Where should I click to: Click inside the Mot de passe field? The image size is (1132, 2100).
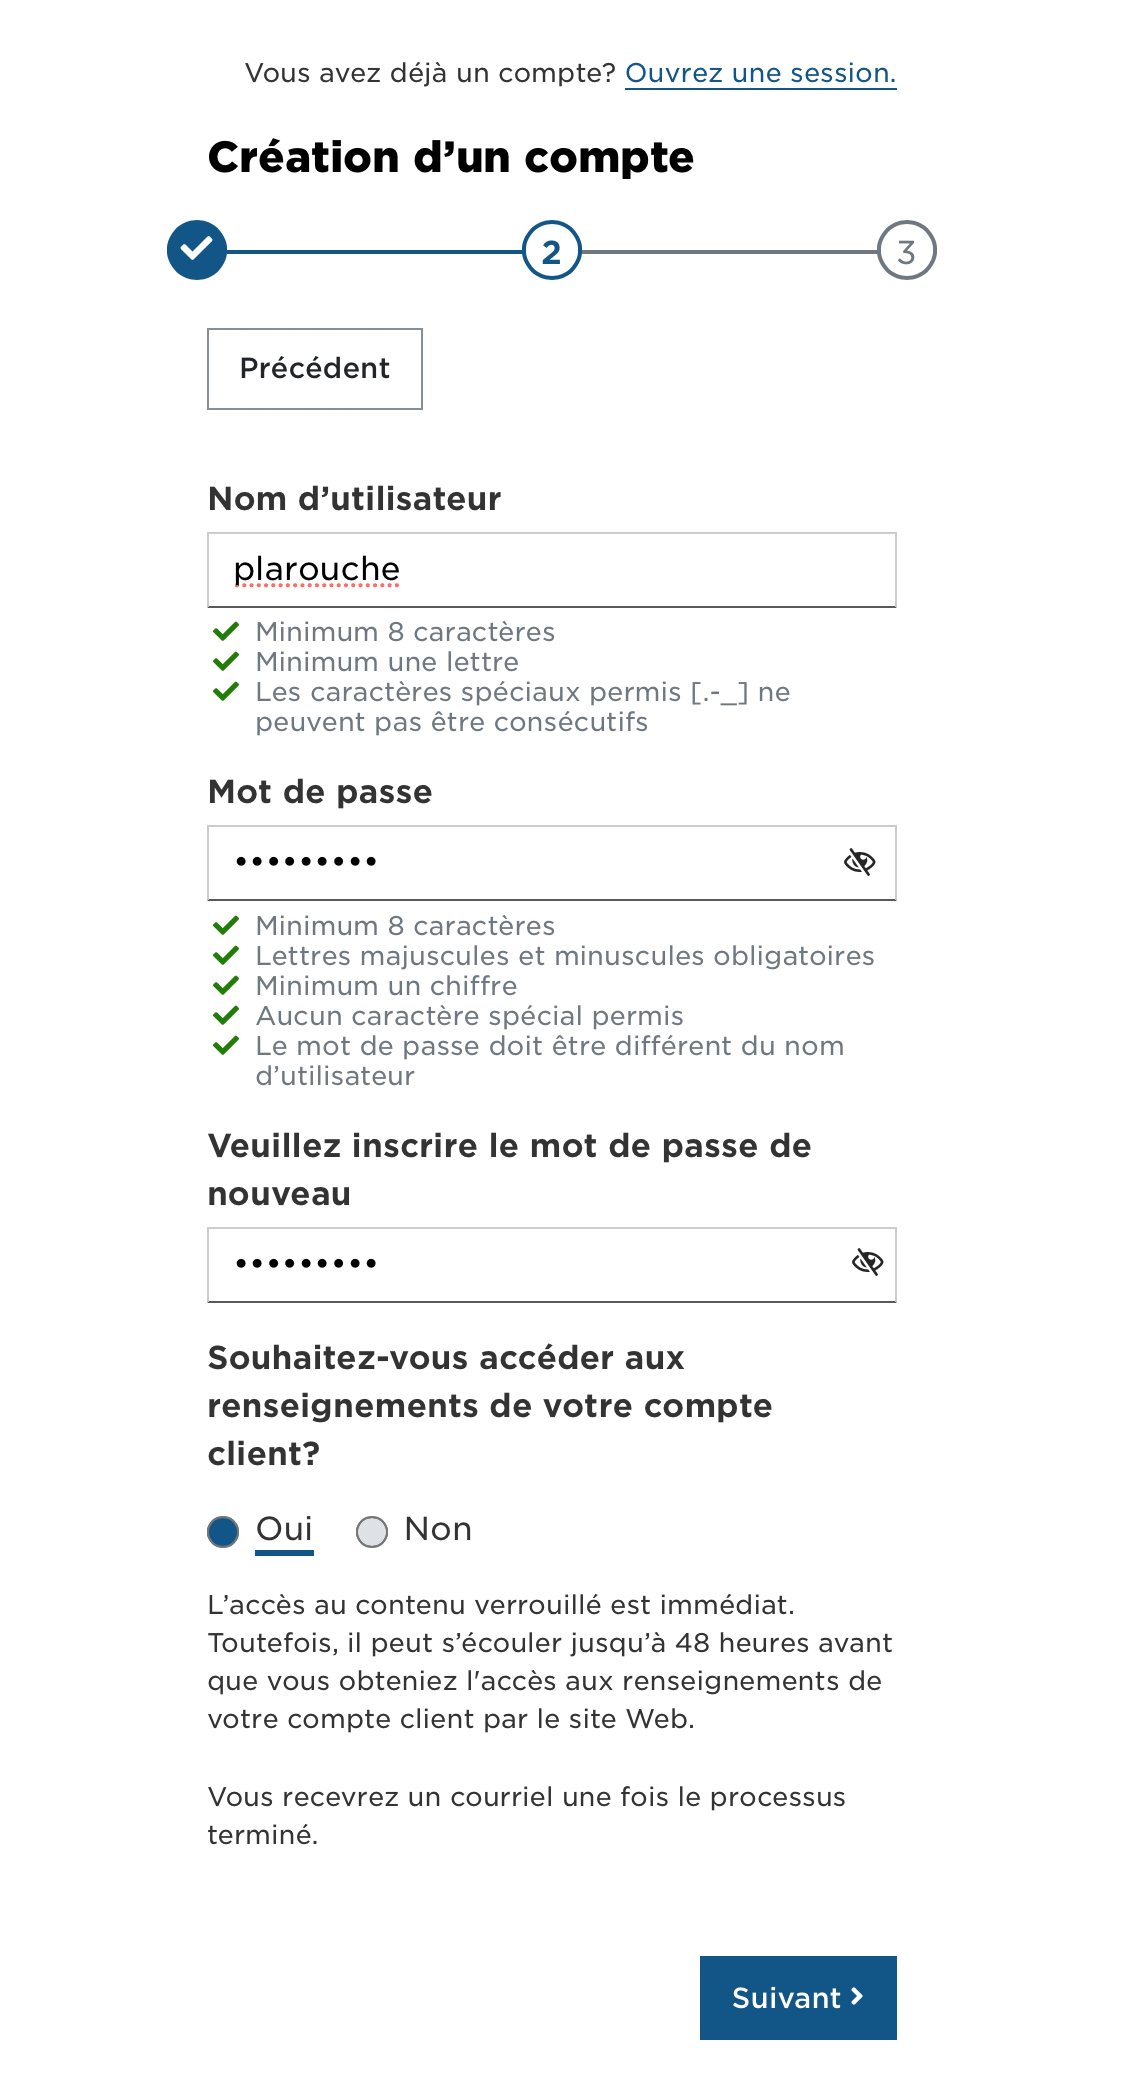(x=520, y=863)
